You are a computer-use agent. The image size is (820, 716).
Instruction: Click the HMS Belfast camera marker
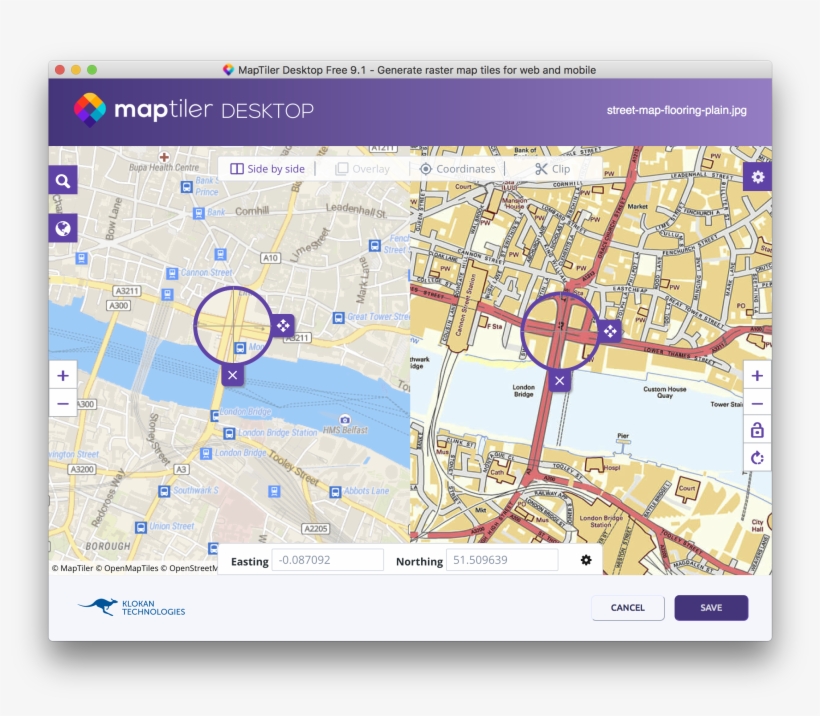(345, 420)
